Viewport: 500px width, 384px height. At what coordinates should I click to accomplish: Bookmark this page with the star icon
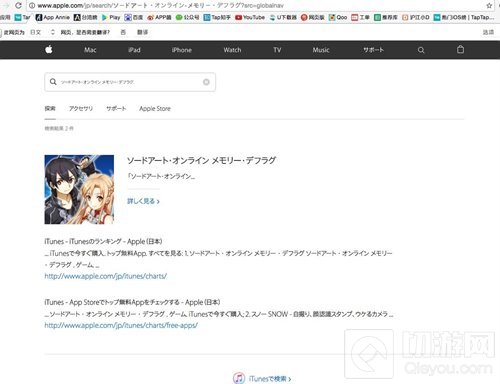489,6
